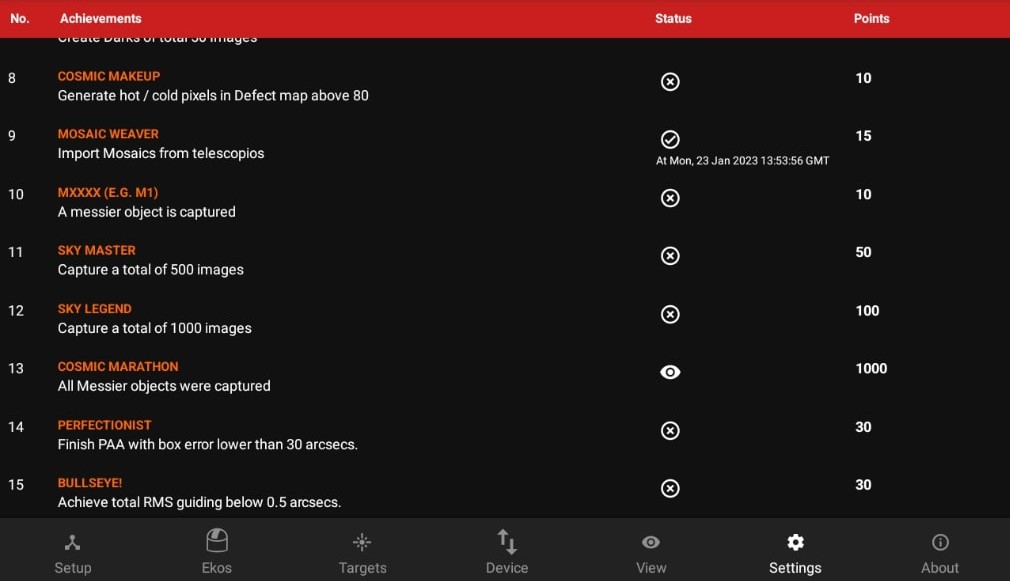This screenshot has height=581, width=1010.
Task: Click the PAA box error description
Action: tap(207, 444)
